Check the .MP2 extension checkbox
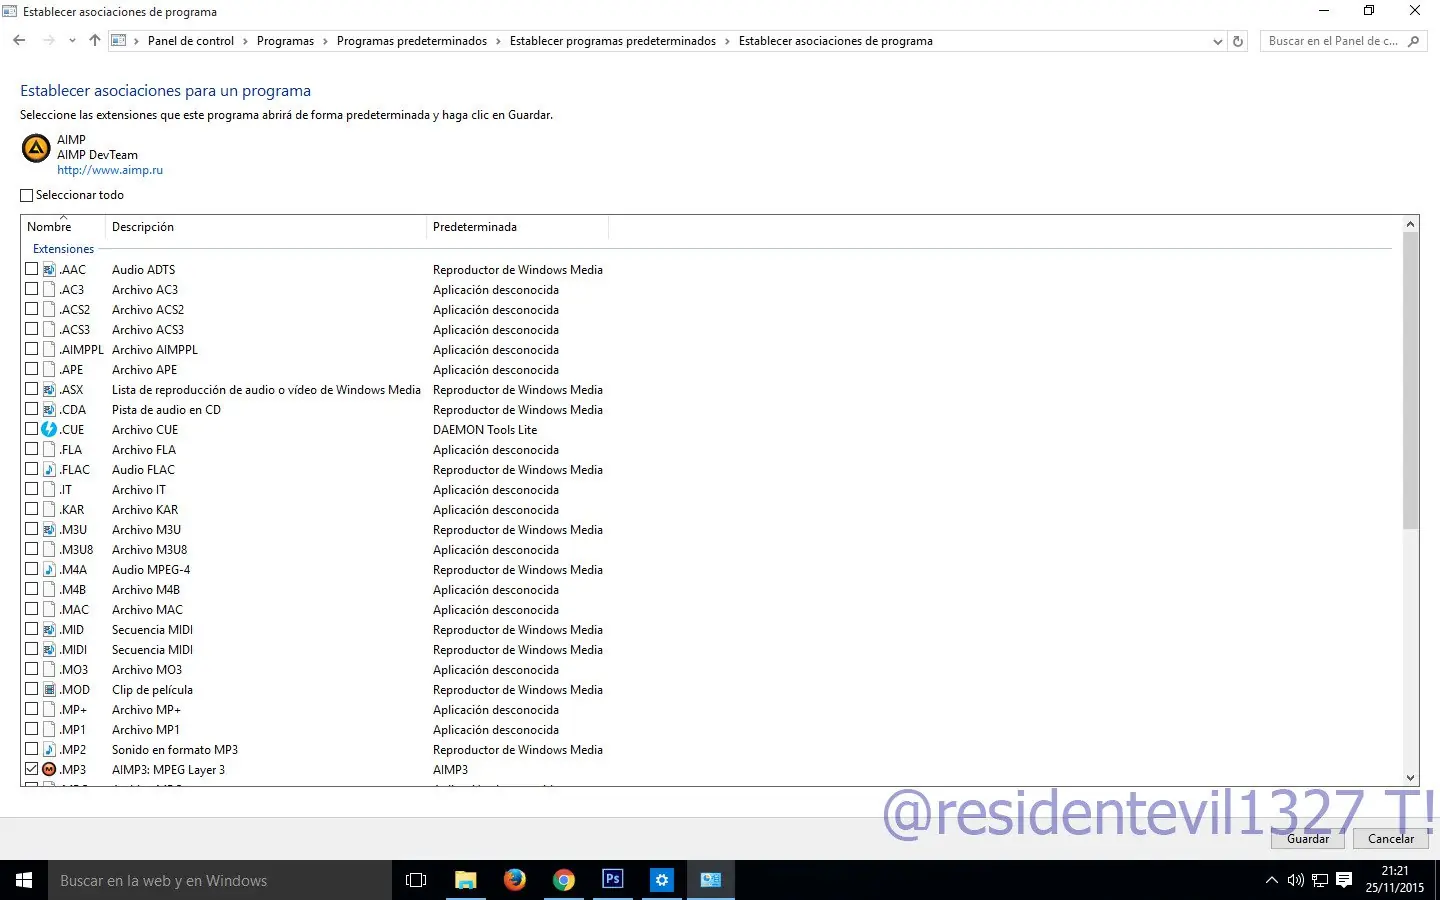The image size is (1440, 900). coord(31,749)
